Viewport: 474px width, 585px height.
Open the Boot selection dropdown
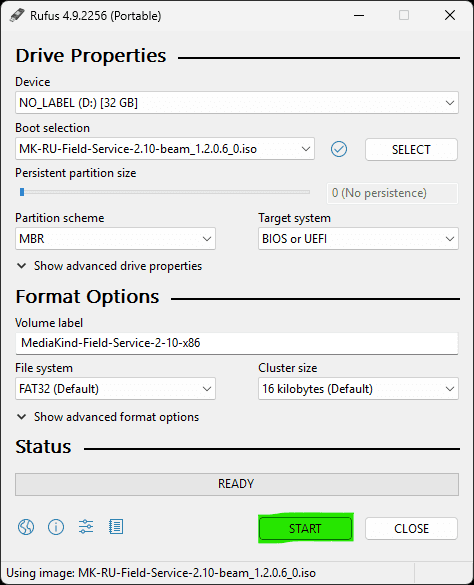165,149
